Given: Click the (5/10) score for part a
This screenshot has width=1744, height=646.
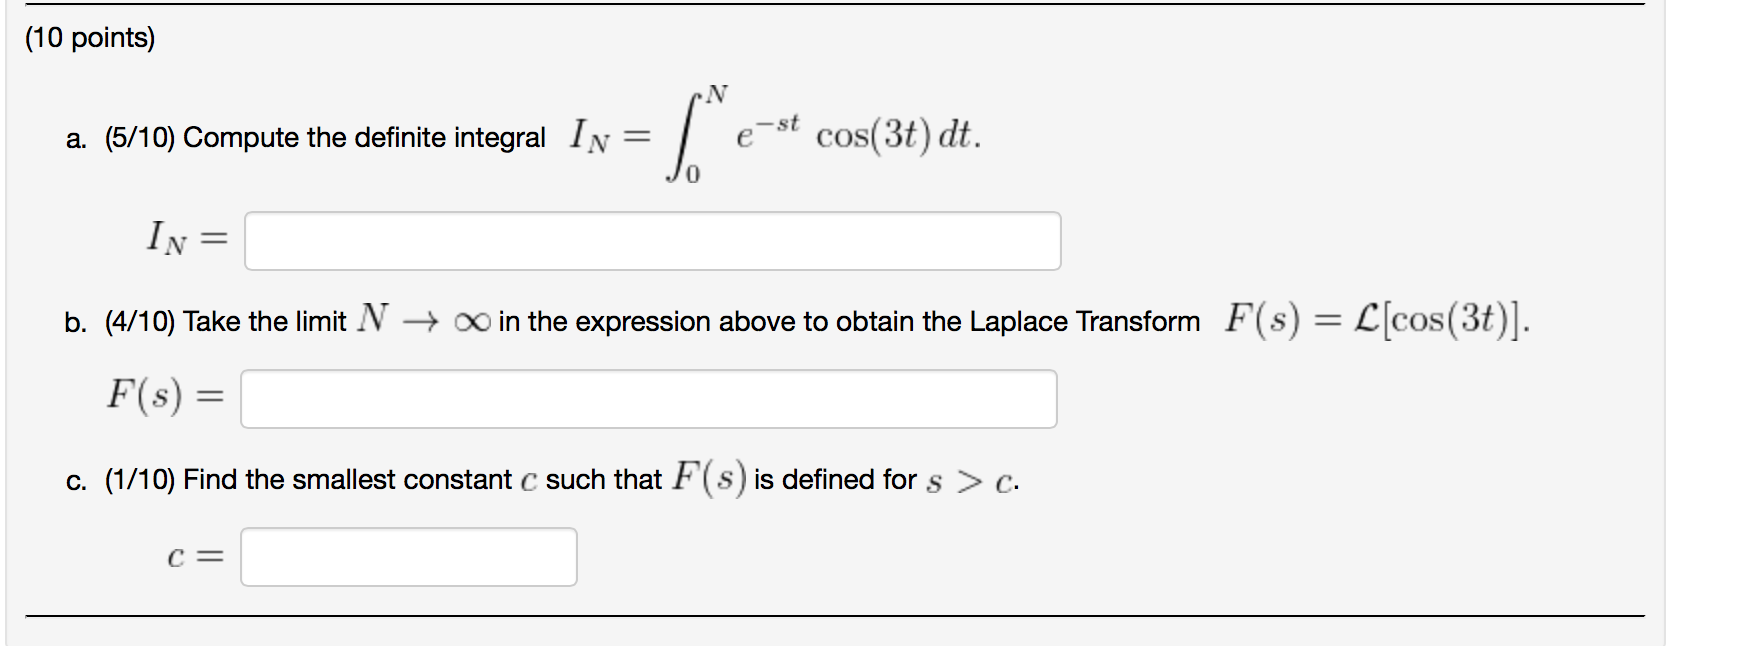Looking at the screenshot, I should (143, 137).
